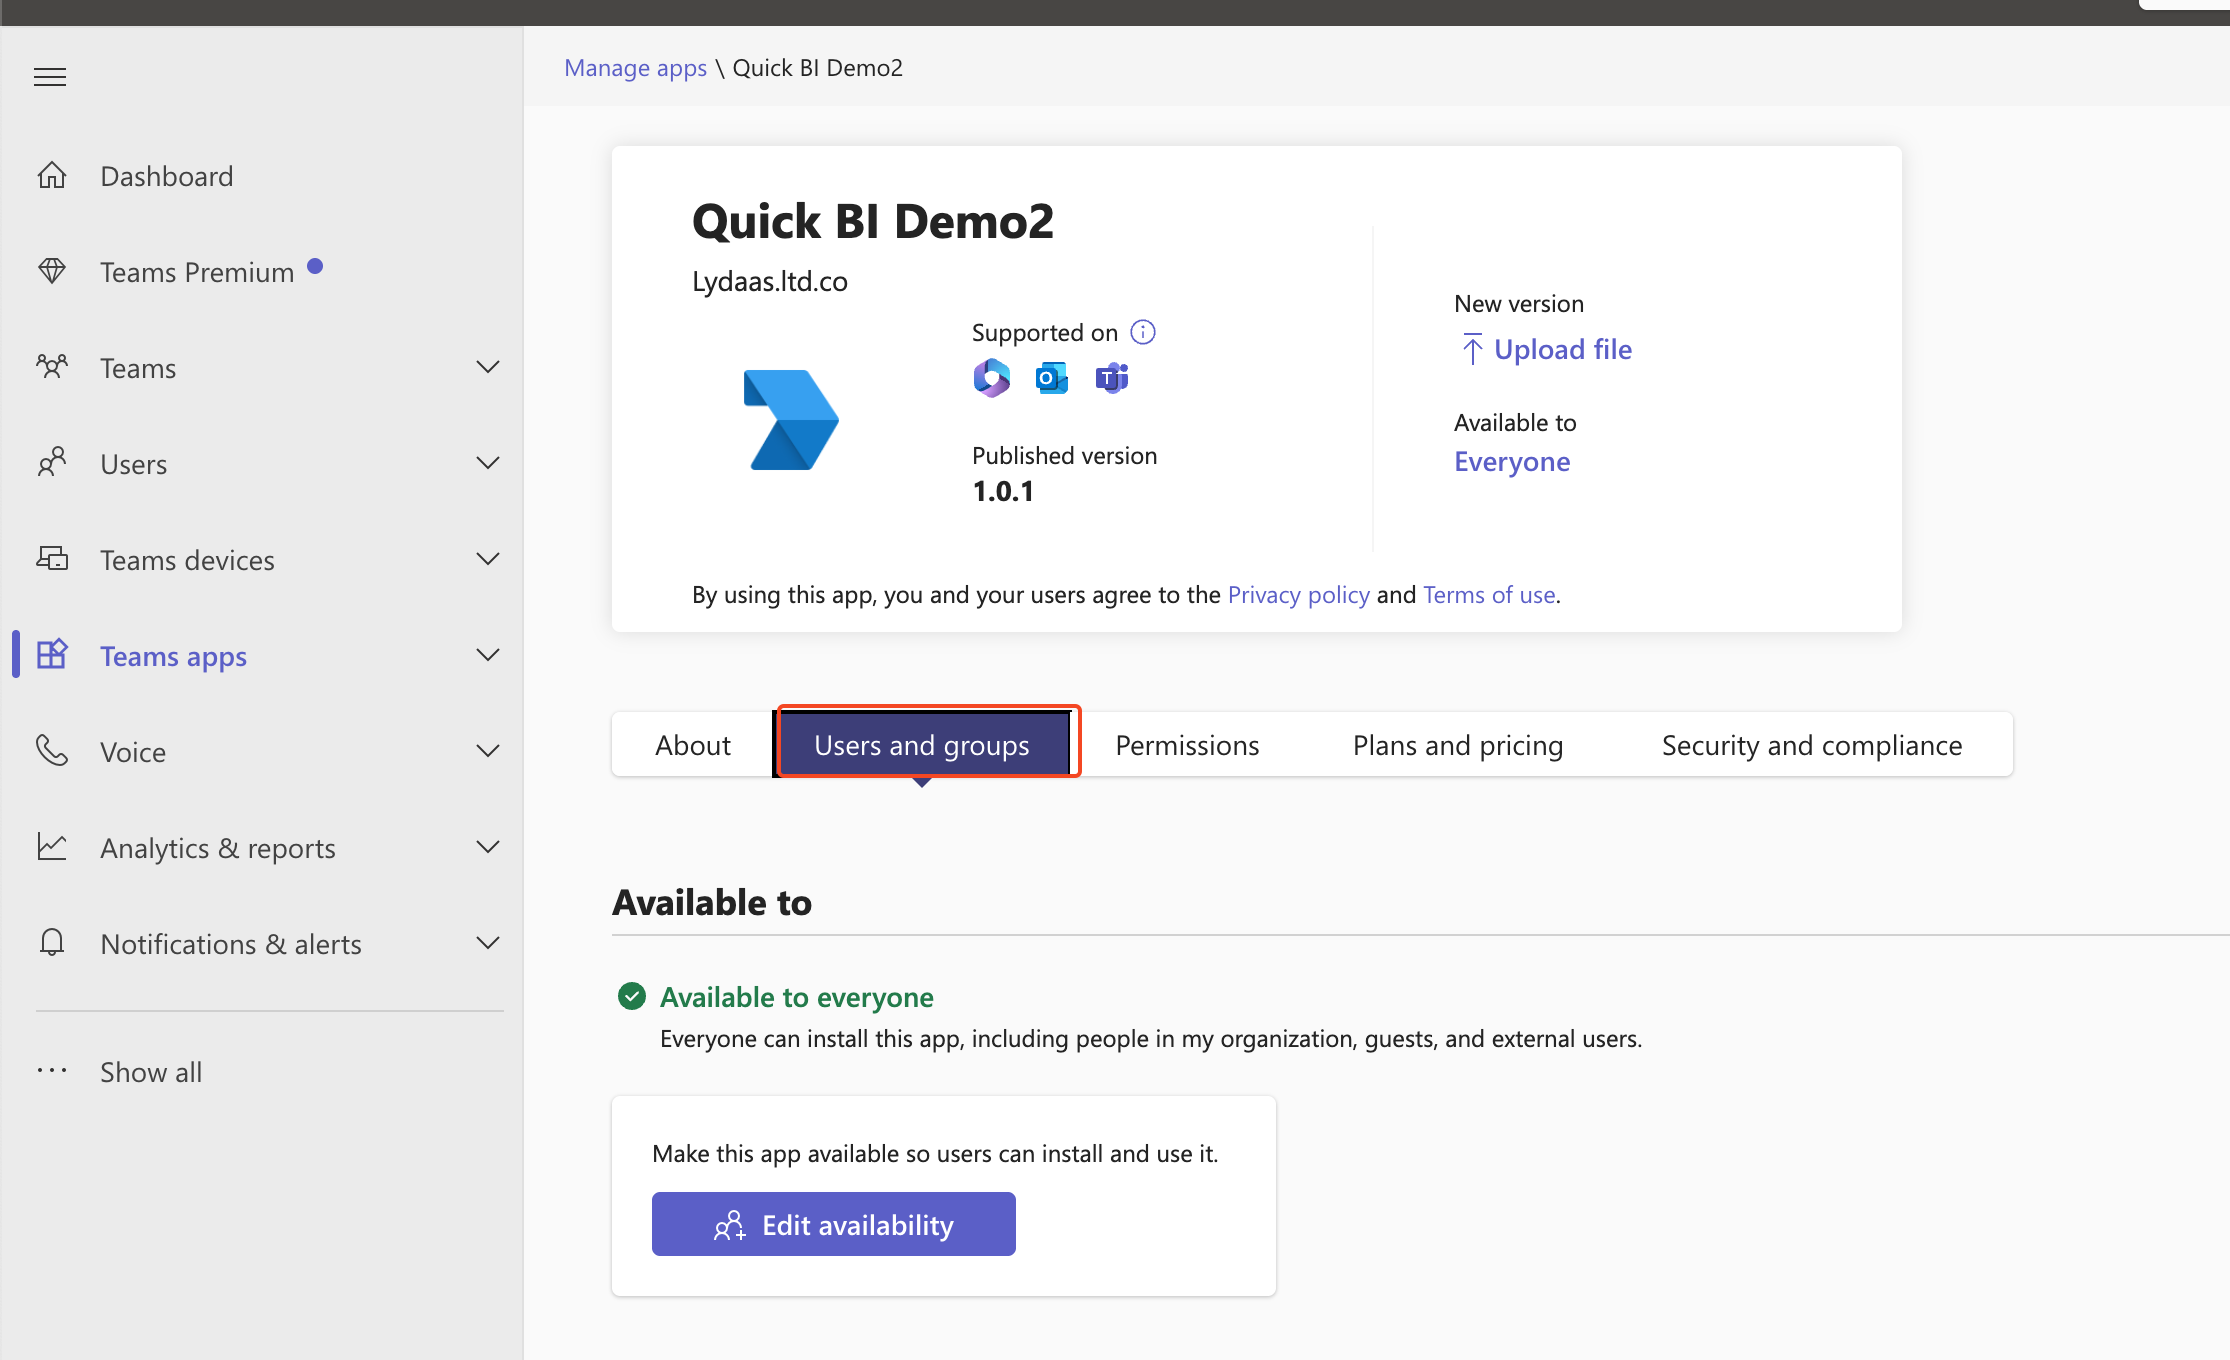The height and width of the screenshot is (1360, 2230).
Task: Click the Supported on info icon
Action: pyautogui.click(x=1143, y=332)
